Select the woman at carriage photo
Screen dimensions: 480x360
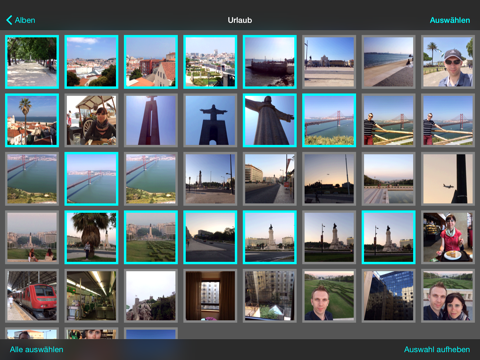(91, 120)
